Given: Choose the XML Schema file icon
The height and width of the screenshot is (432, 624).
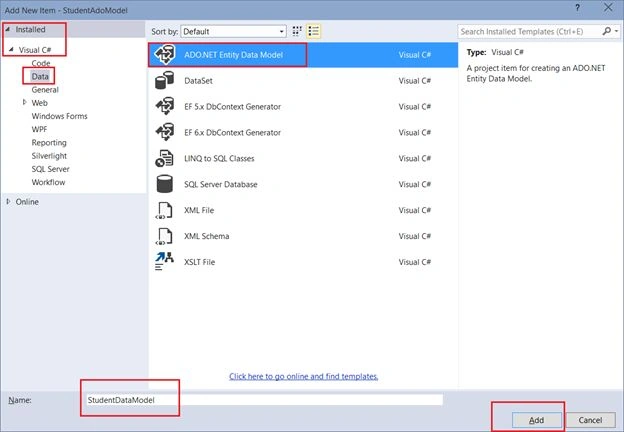Looking at the screenshot, I should point(164,236).
